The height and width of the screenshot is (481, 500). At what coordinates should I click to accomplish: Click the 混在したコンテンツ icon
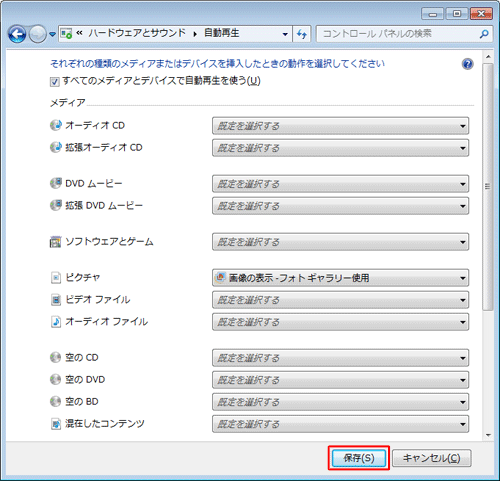(x=56, y=424)
